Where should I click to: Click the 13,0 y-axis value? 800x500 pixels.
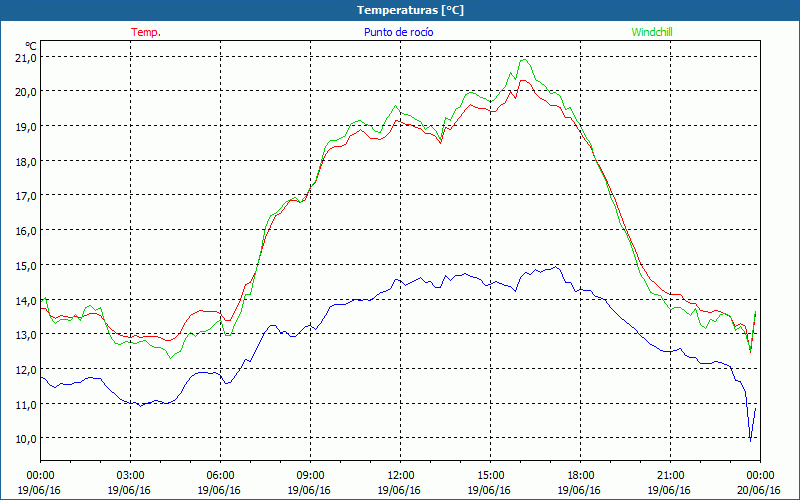pos(26,335)
